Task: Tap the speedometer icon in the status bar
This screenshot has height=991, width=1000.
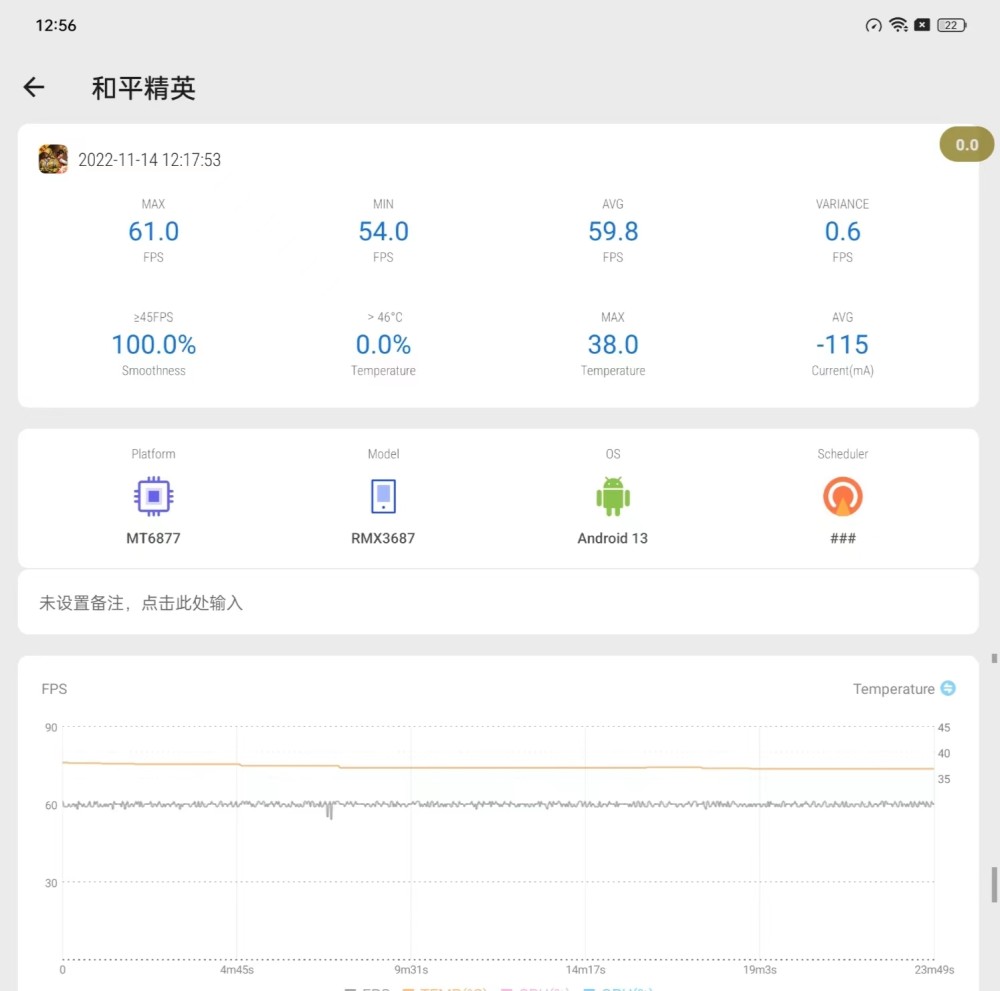Action: pyautogui.click(x=873, y=25)
